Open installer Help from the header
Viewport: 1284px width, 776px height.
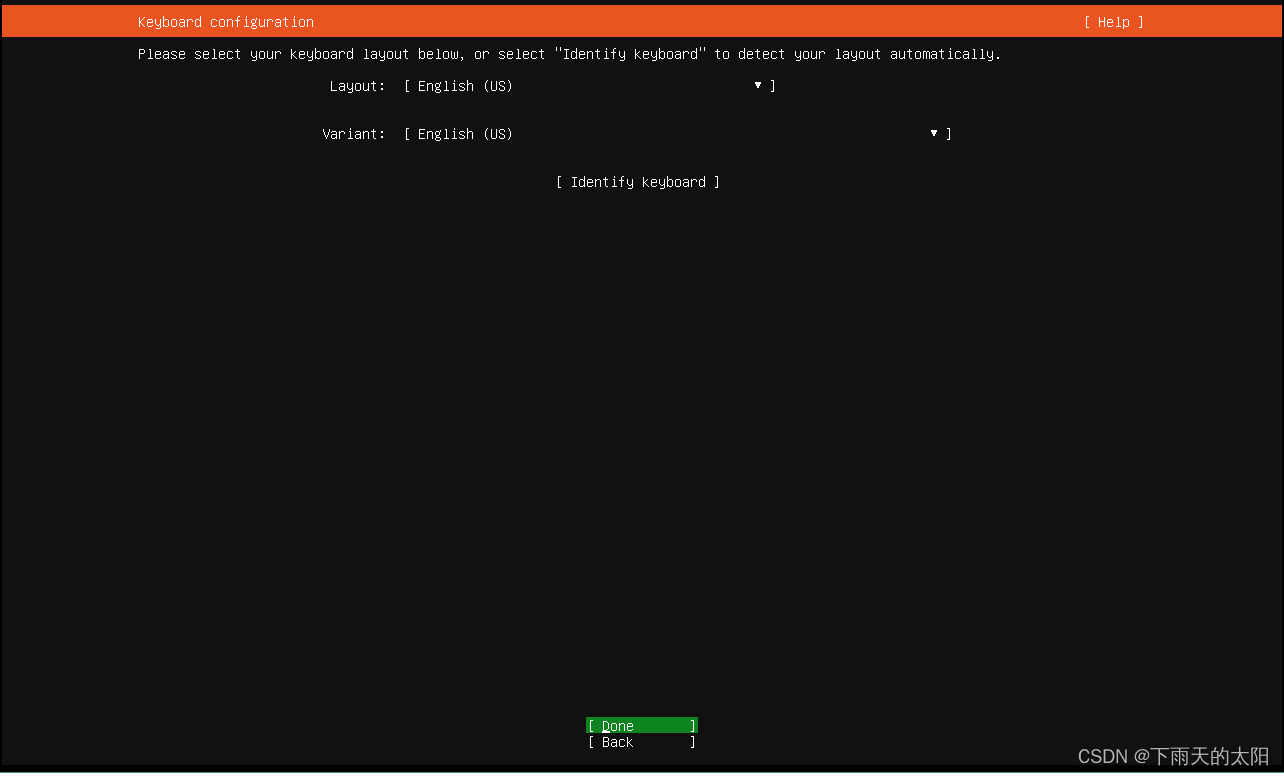pyautogui.click(x=1112, y=21)
